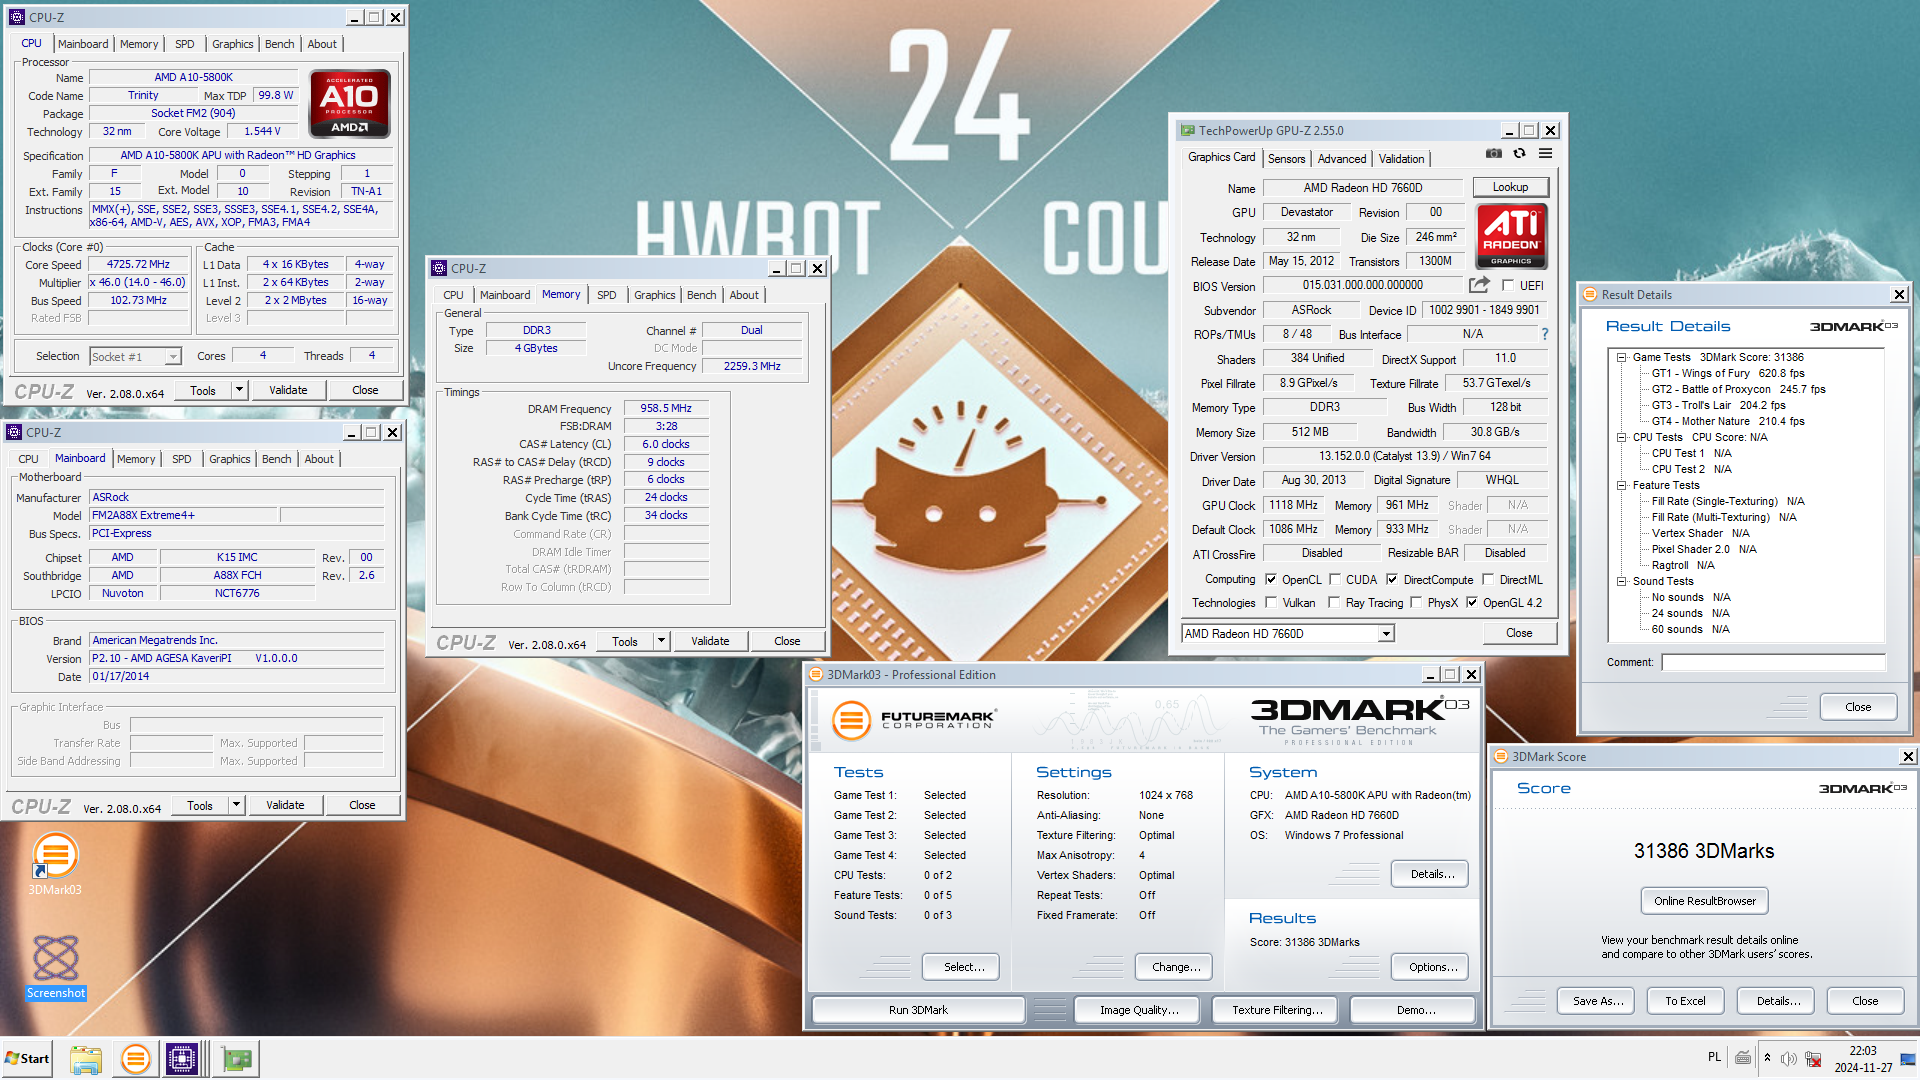The height and width of the screenshot is (1080, 1920).
Task: Click the network tray icon
Action: (1813, 1059)
